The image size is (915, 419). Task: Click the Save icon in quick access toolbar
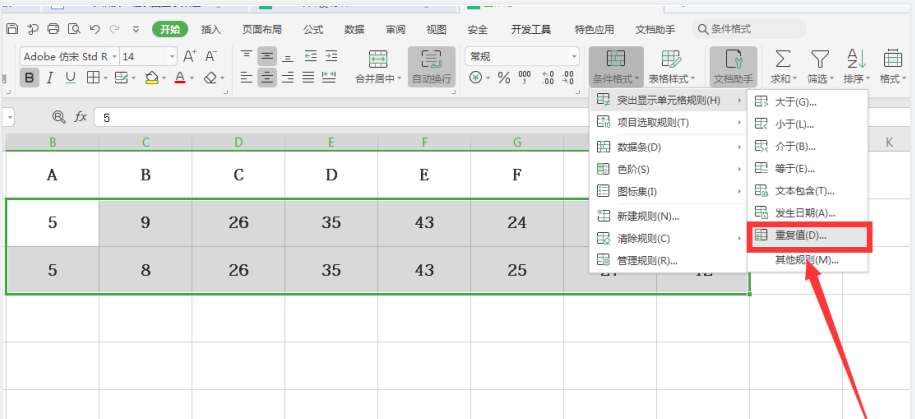(12, 29)
